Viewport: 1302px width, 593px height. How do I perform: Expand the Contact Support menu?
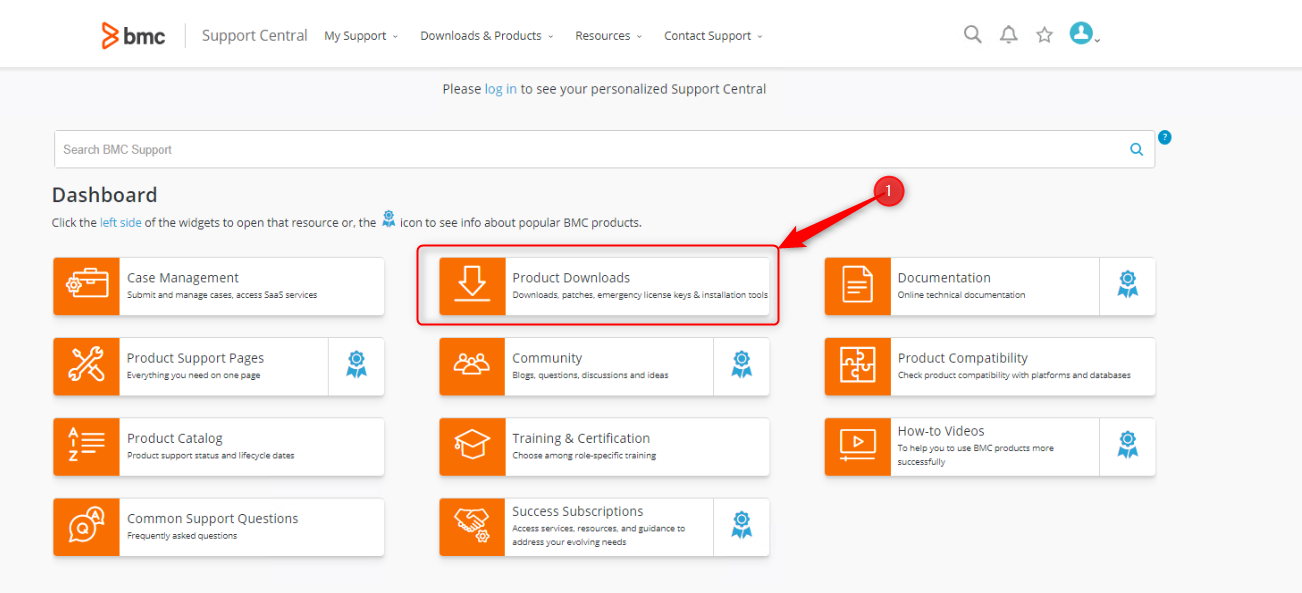click(x=713, y=36)
